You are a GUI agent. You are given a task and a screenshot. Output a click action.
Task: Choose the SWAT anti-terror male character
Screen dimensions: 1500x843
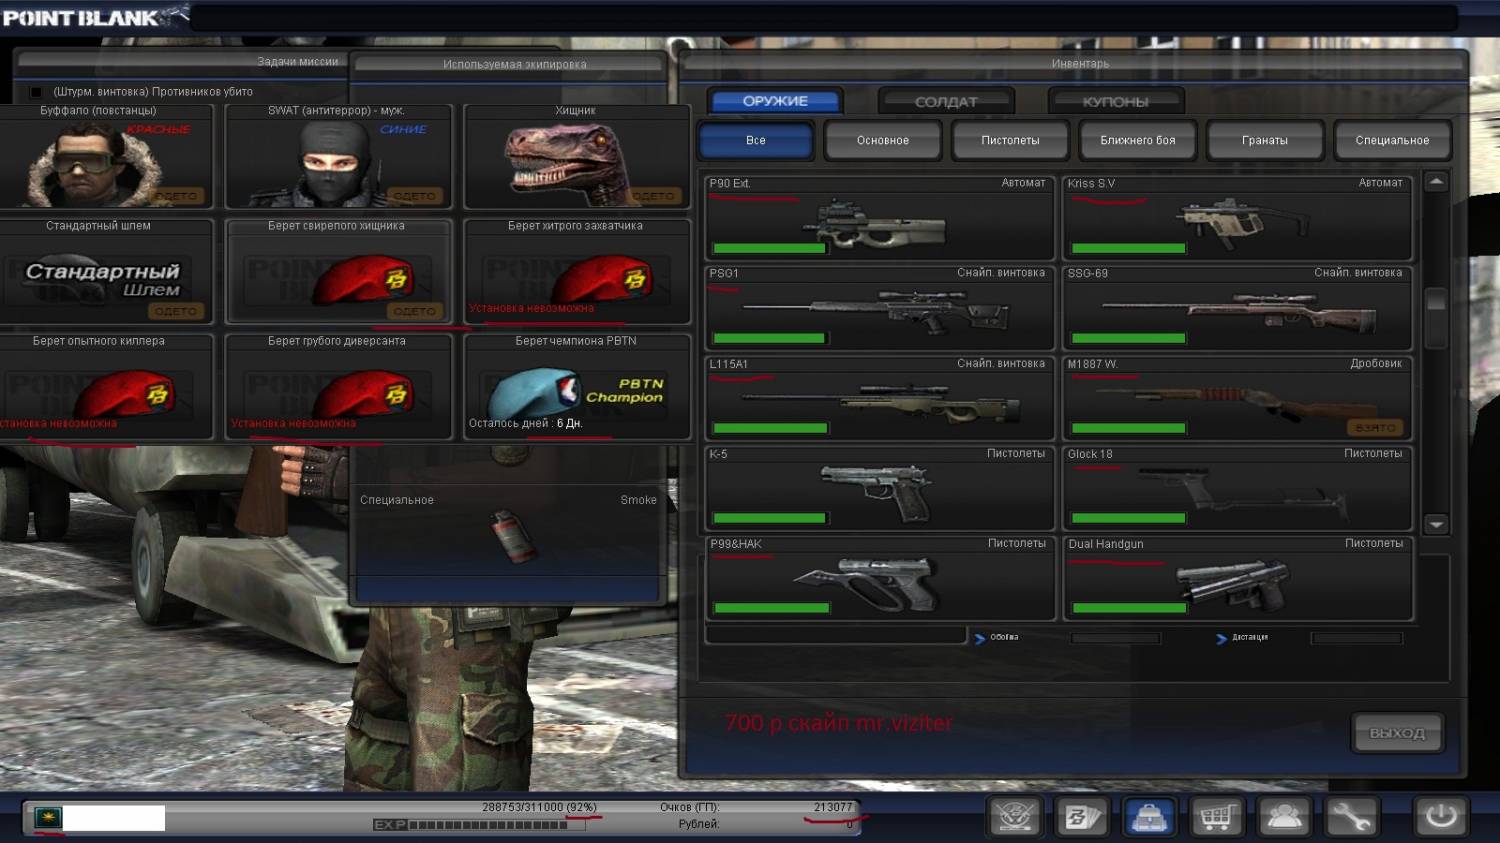(338, 156)
